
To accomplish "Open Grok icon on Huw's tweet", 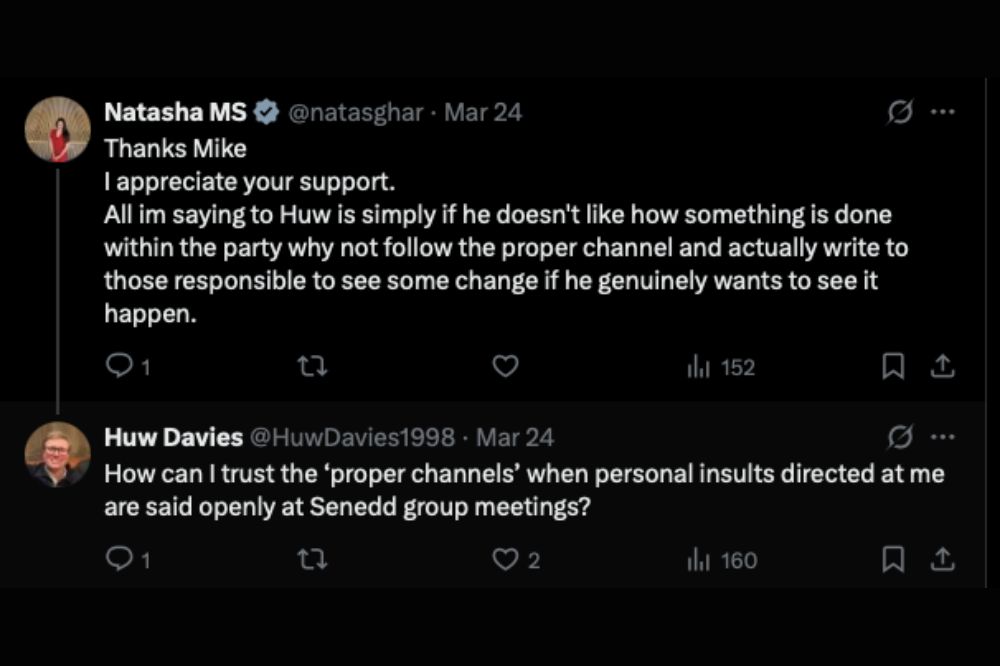I will click(900, 437).
